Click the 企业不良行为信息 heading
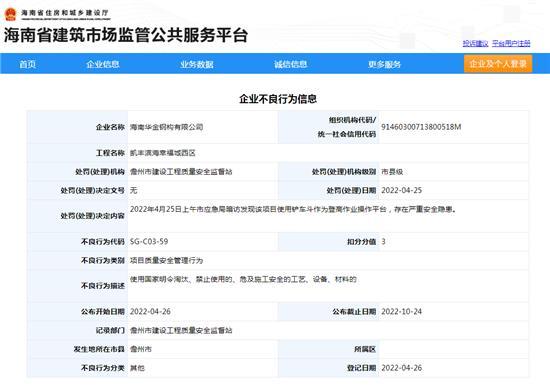The image size is (550, 391). click(278, 99)
